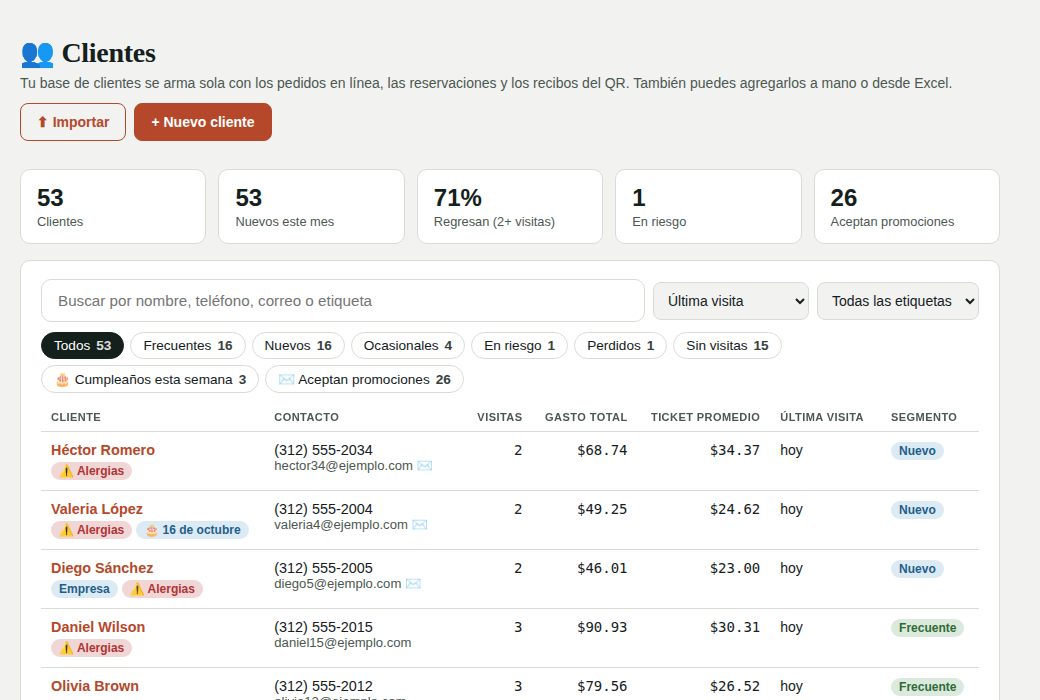Open client Daniel Wilson
Viewport: 1040px width, 700px height.
(x=98, y=627)
